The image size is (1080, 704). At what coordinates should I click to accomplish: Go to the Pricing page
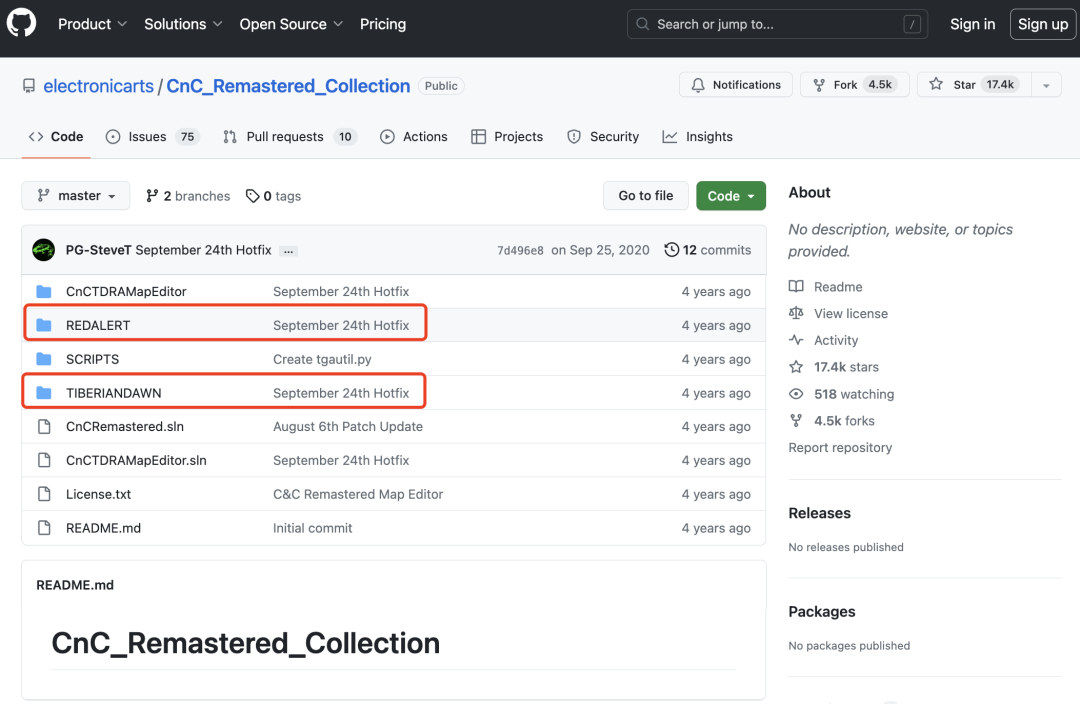(383, 24)
